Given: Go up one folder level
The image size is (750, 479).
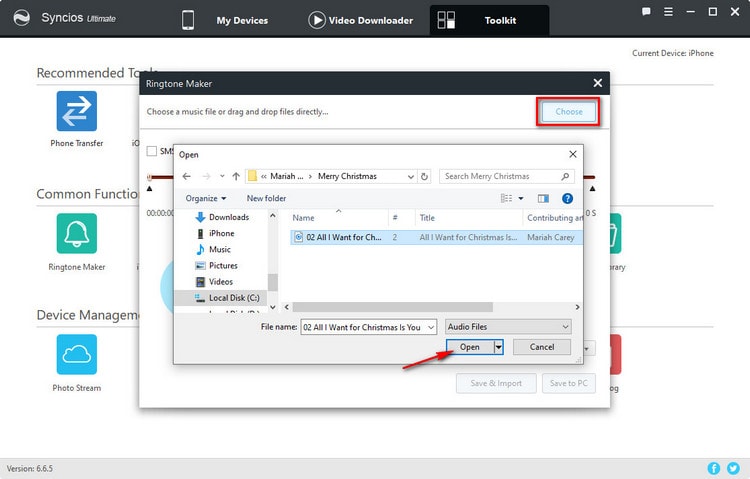Looking at the screenshot, I should (x=236, y=177).
